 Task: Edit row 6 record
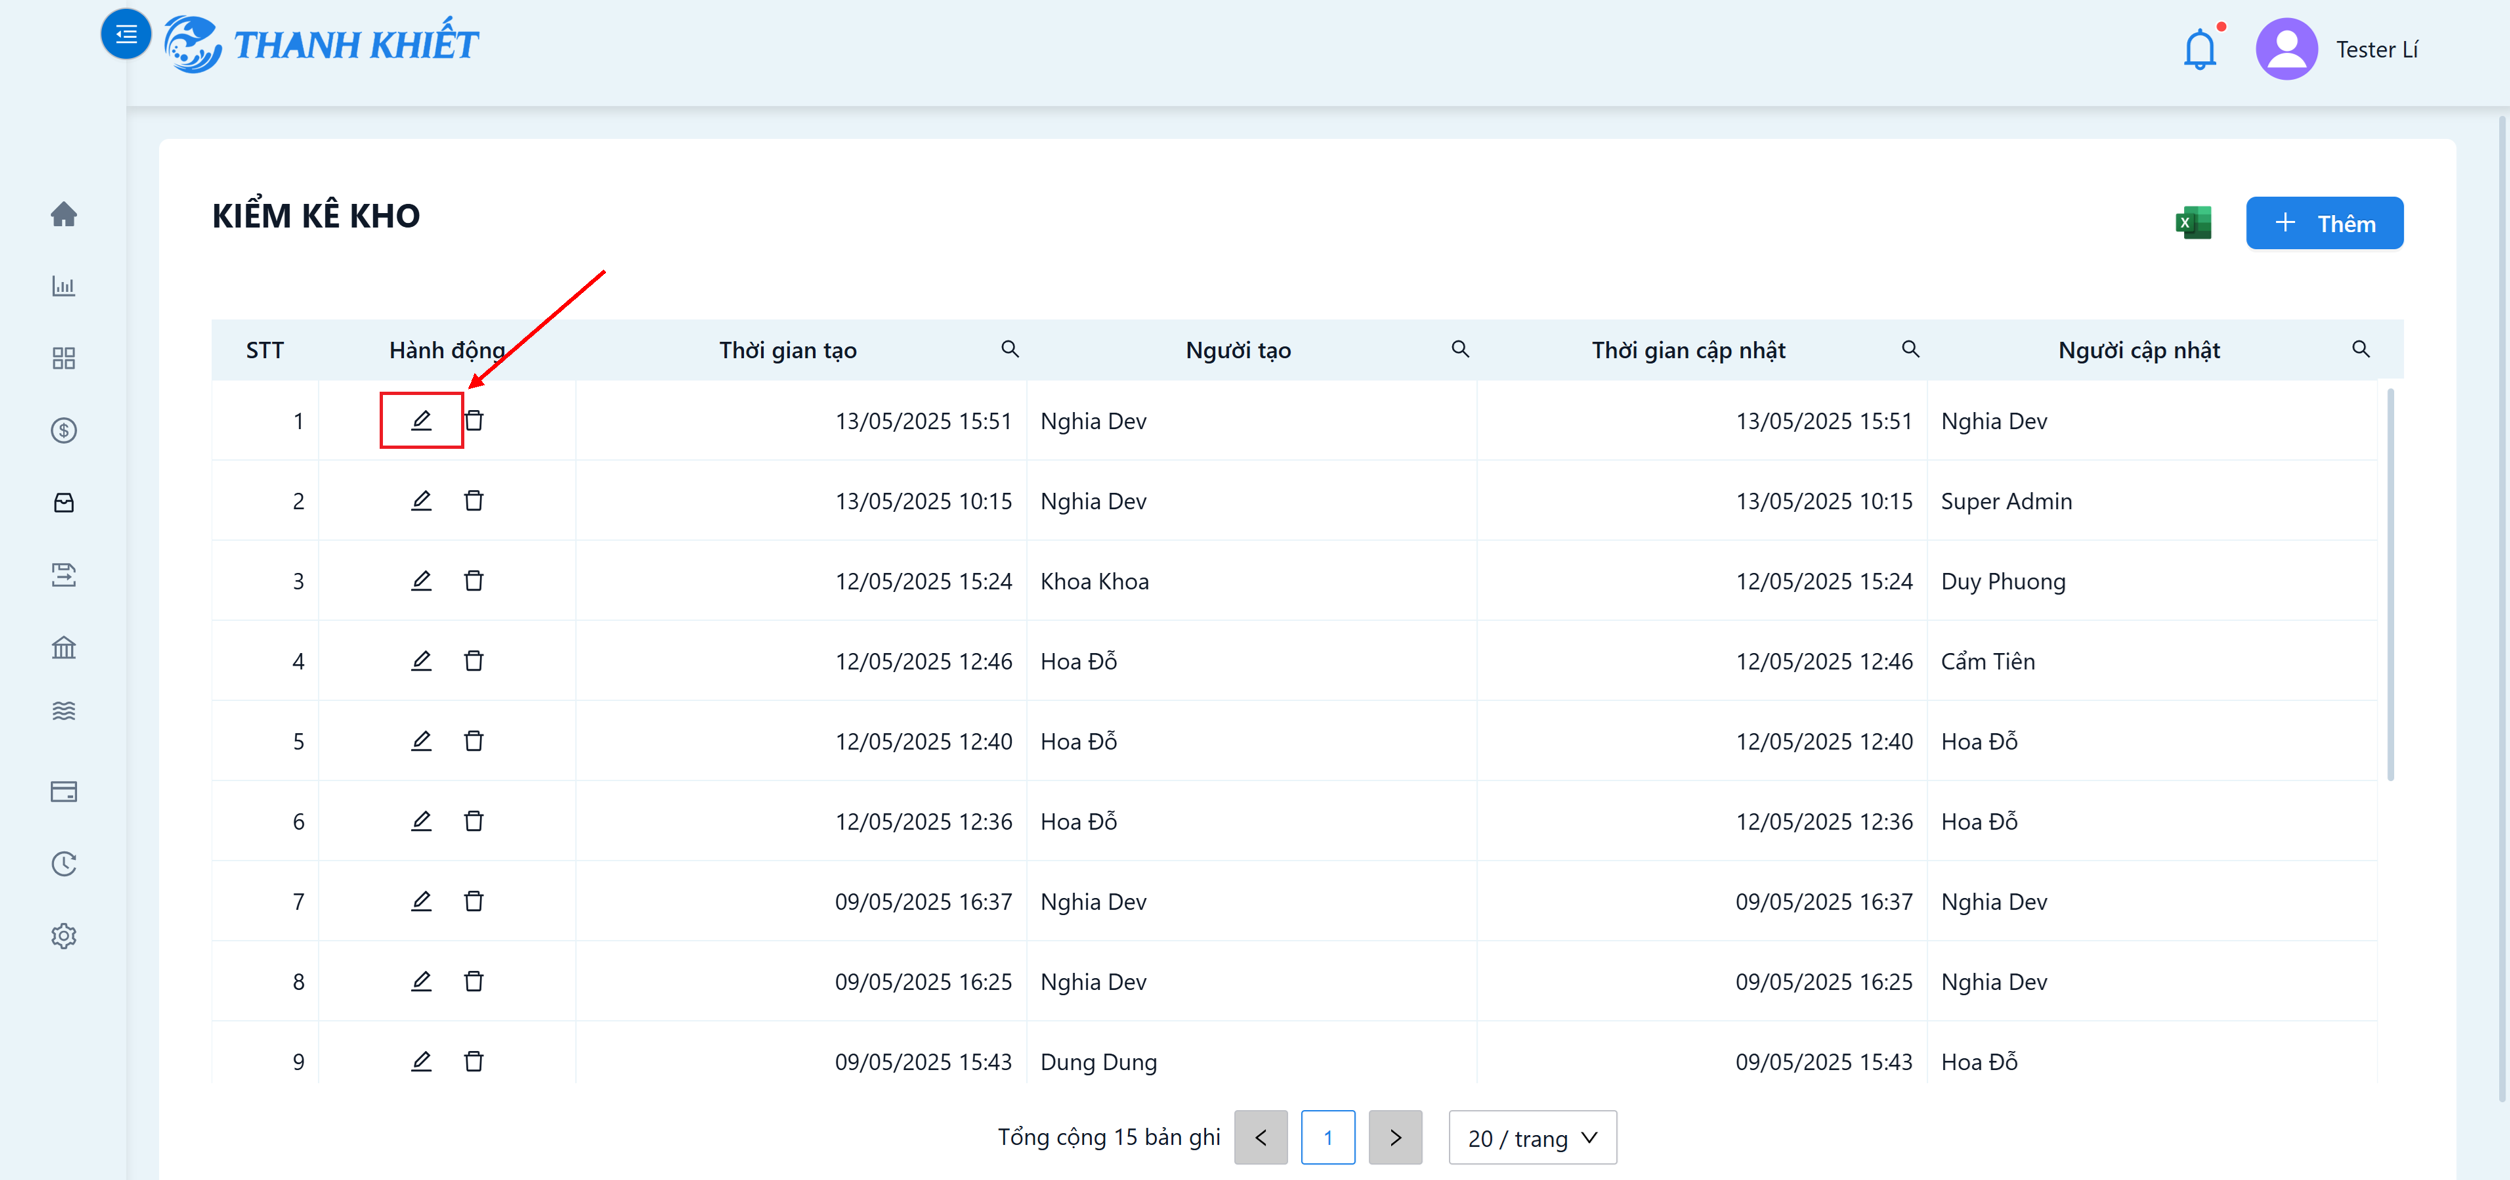[x=421, y=820]
